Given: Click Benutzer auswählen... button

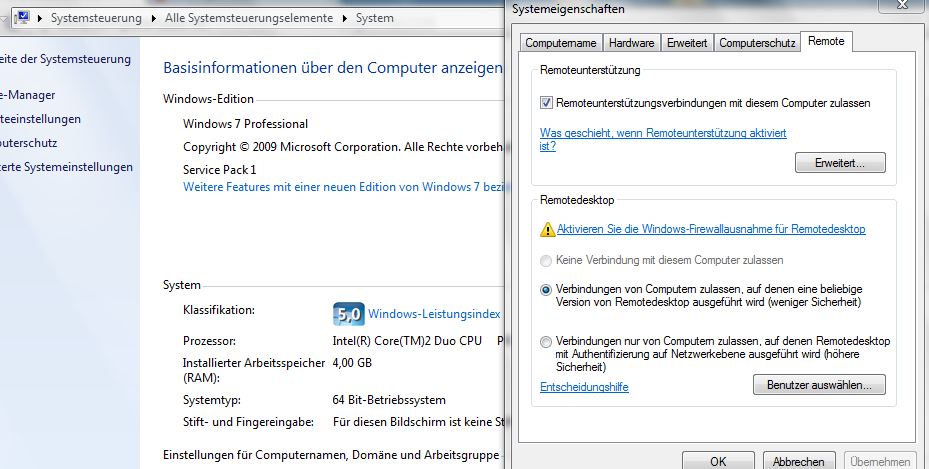Looking at the screenshot, I should point(819,385).
